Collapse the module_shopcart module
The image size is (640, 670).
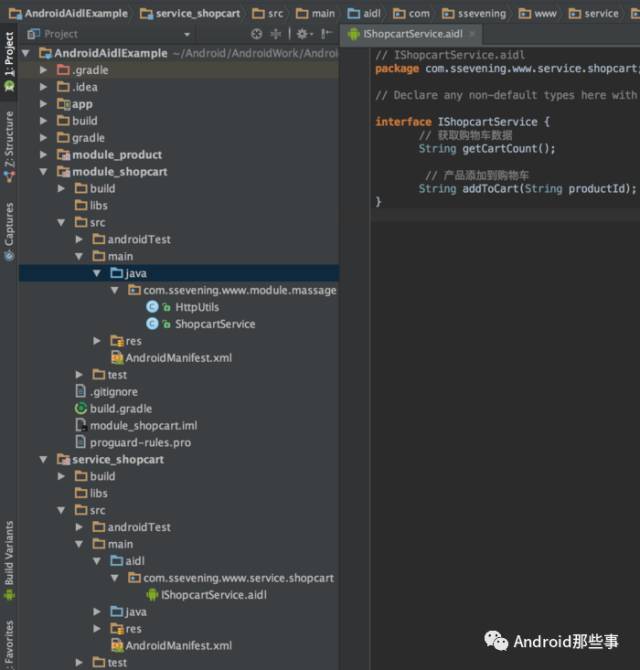click(44, 171)
